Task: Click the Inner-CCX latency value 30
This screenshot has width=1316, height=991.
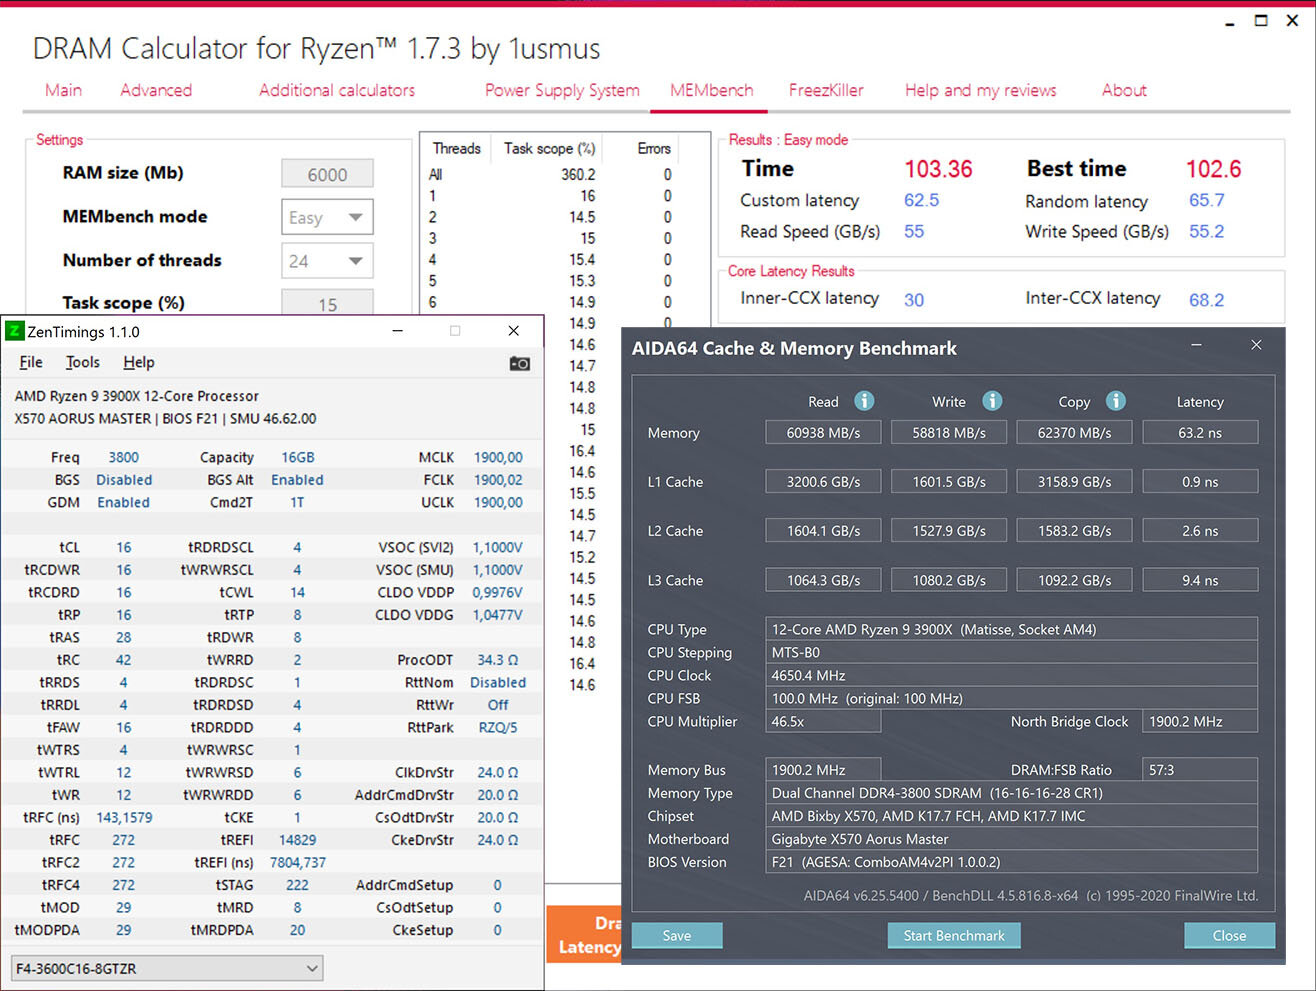Action: (x=914, y=300)
